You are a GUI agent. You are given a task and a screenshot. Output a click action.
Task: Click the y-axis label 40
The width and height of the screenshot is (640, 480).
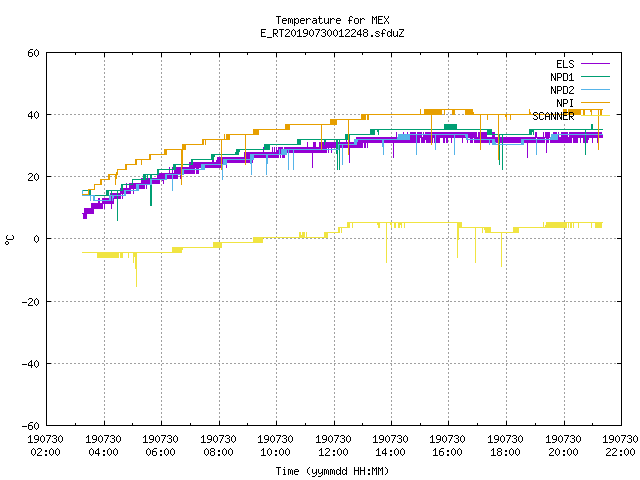tap(33, 115)
